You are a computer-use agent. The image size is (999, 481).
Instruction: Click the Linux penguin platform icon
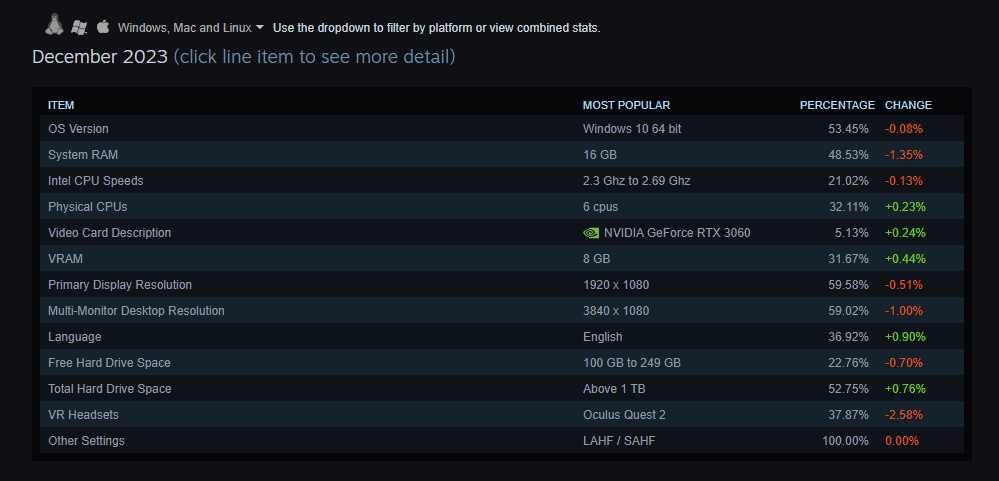55,25
